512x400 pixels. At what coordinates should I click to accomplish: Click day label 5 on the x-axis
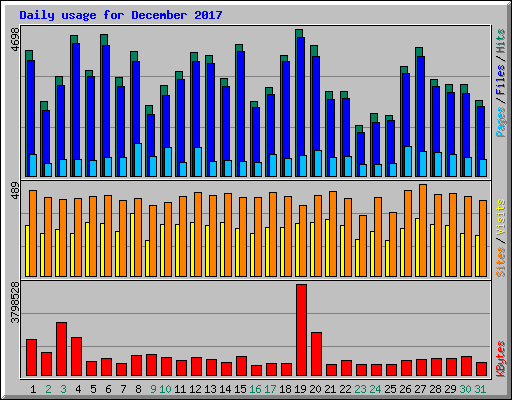93,389
